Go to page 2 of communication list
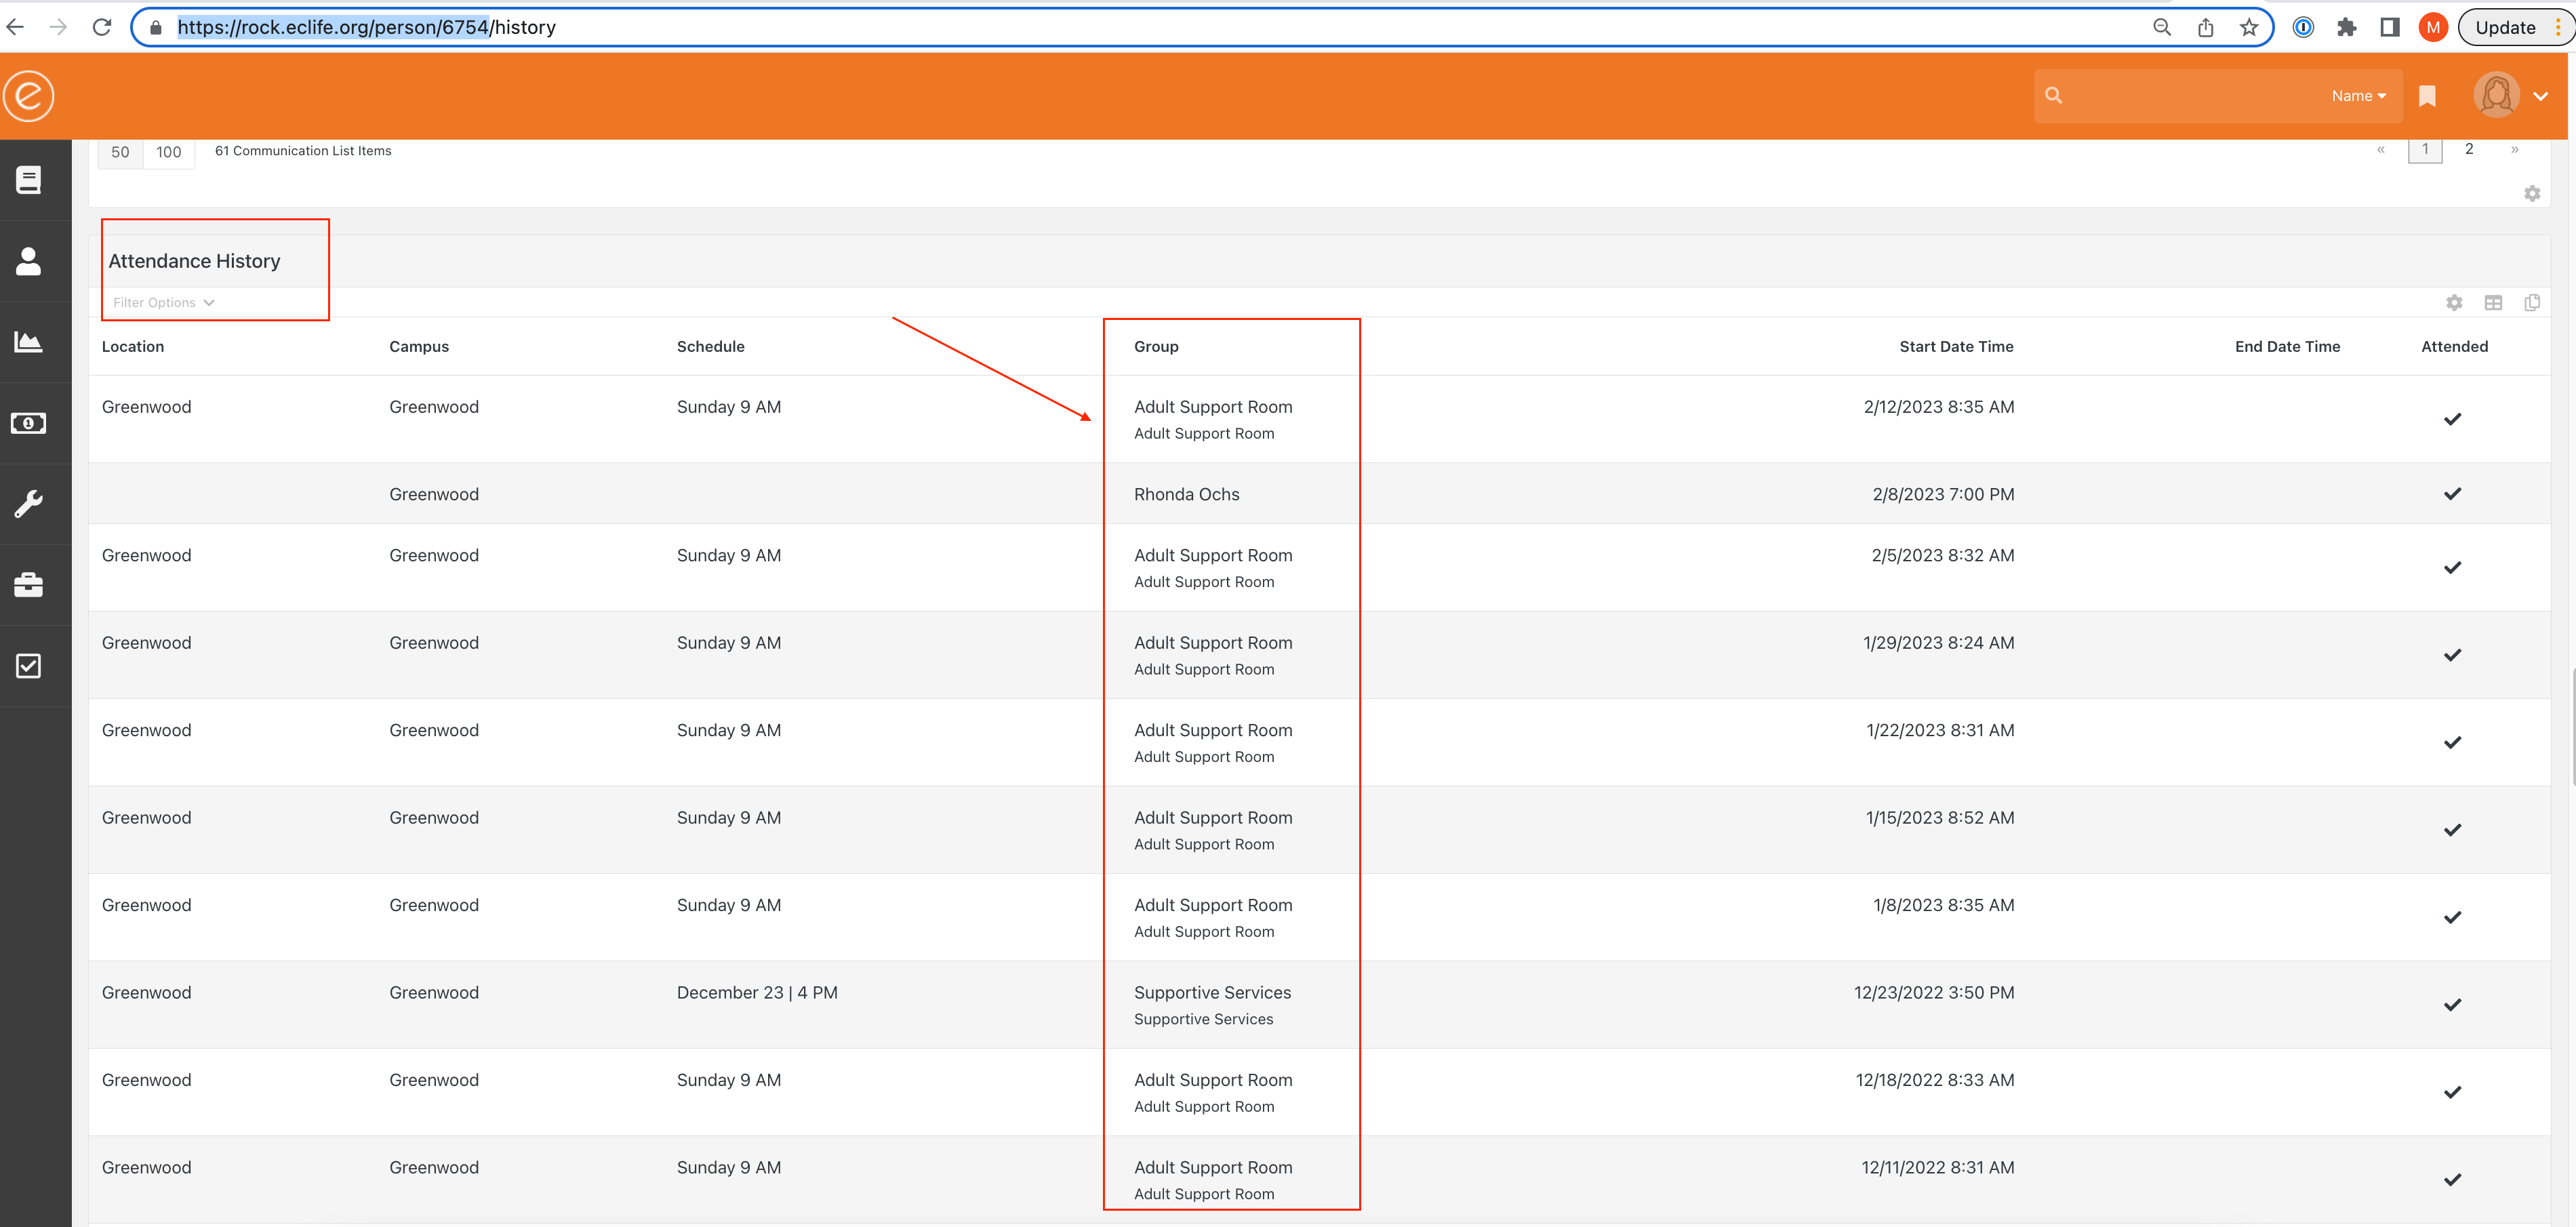The image size is (2576, 1227). coord(2469,149)
